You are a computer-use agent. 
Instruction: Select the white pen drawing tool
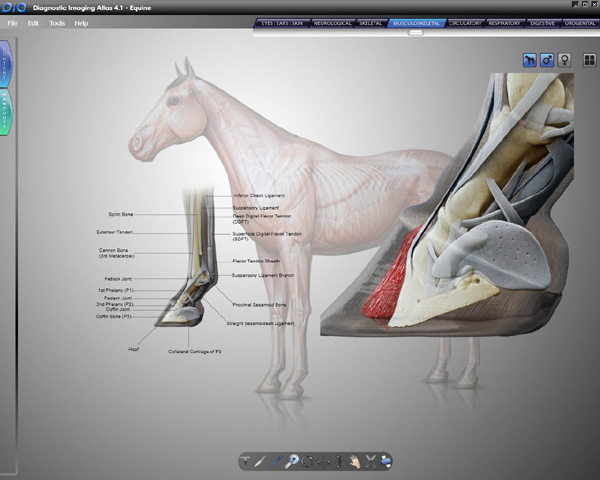pyautogui.click(x=260, y=461)
